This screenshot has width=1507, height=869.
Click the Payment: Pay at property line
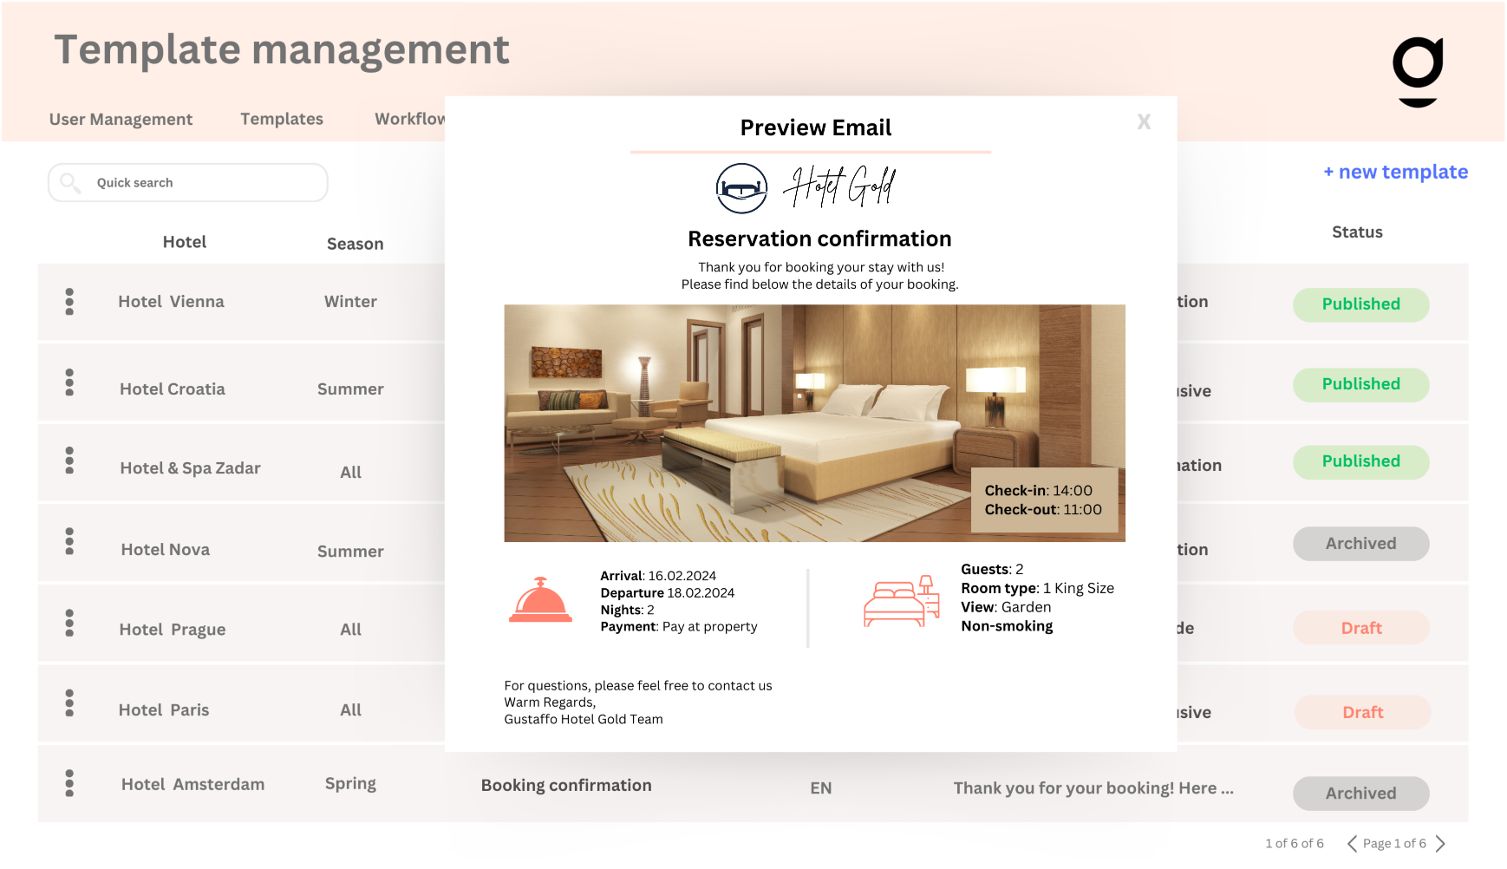pyautogui.click(x=679, y=627)
